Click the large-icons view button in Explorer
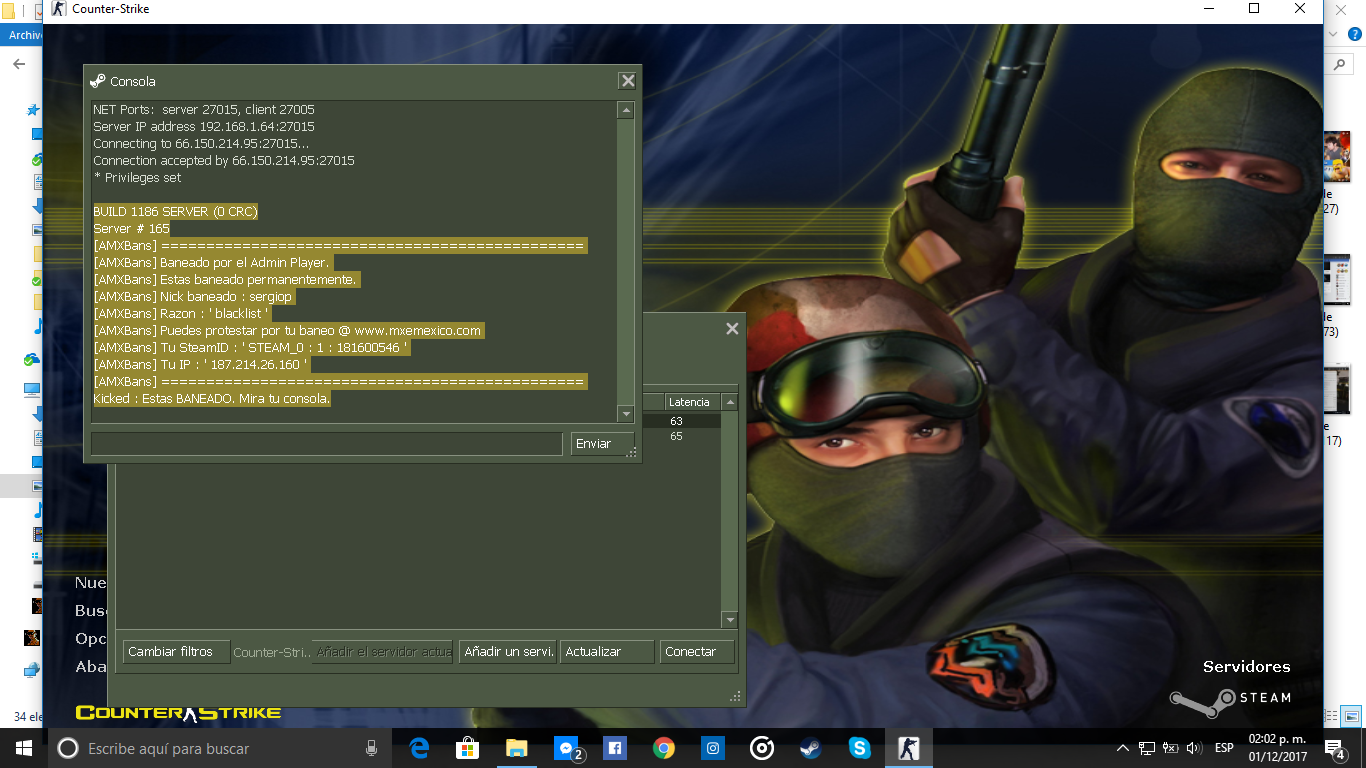The image size is (1366, 768). [1351, 716]
